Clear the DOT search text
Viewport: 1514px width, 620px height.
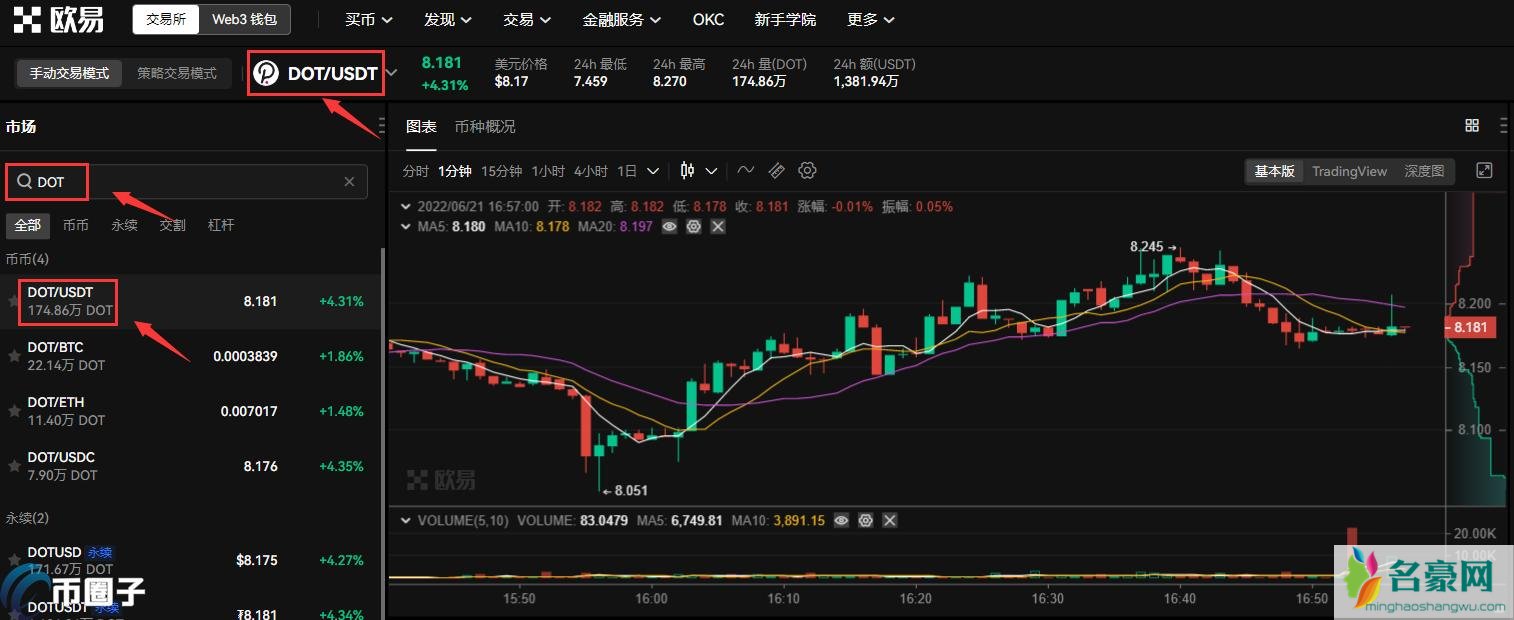[x=349, y=182]
